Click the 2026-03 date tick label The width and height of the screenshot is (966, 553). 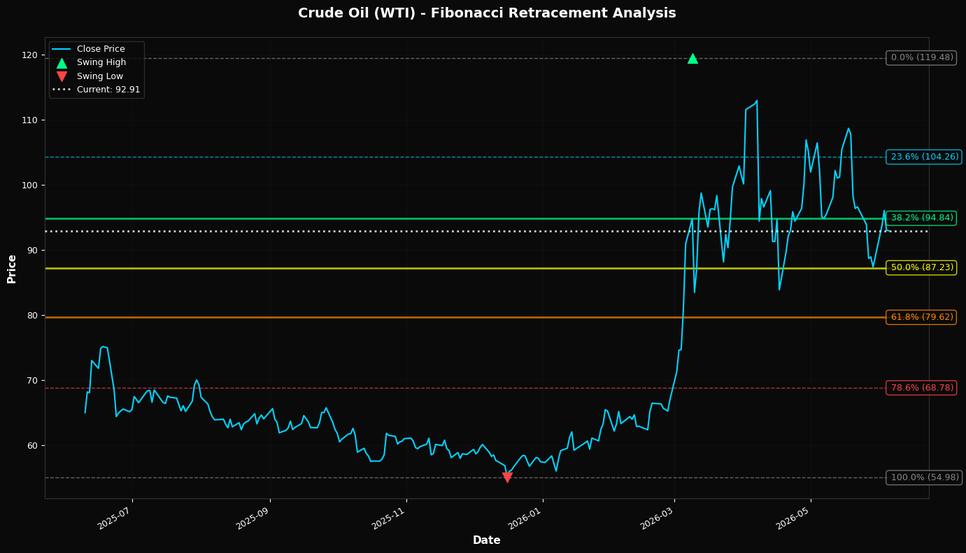coord(657,517)
